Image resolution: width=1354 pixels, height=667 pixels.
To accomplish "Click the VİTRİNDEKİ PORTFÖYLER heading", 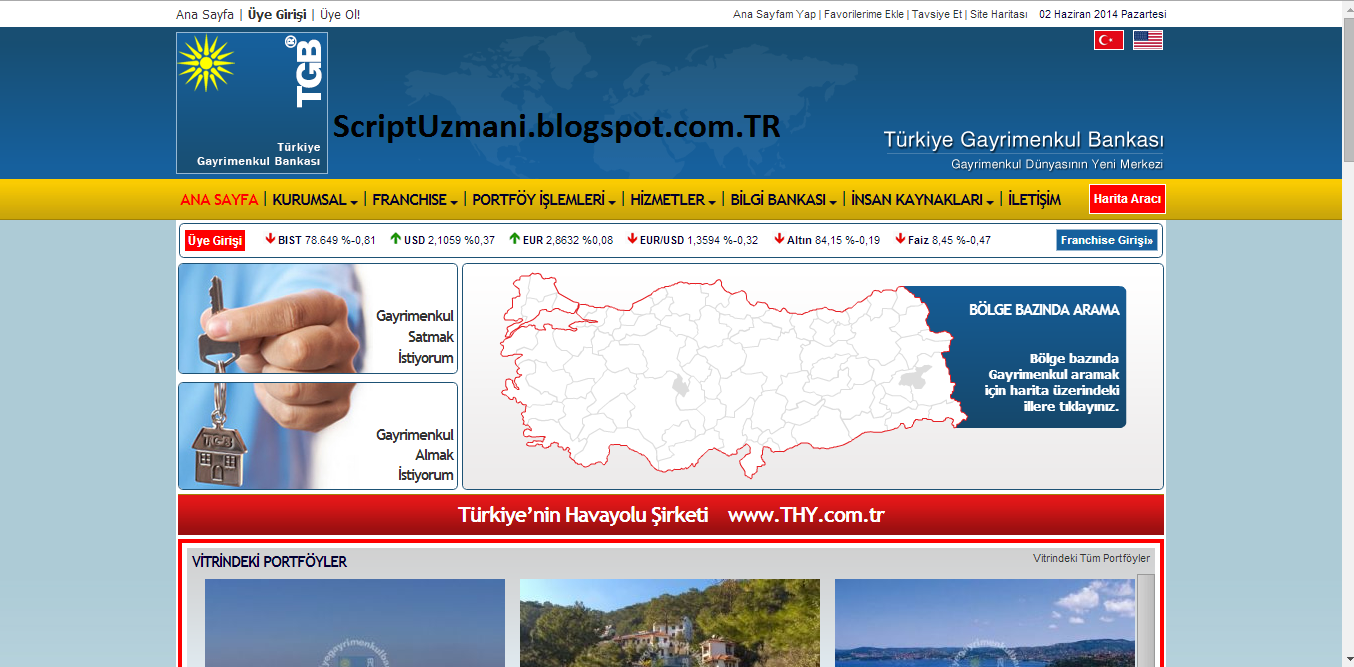I will (269, 562).
